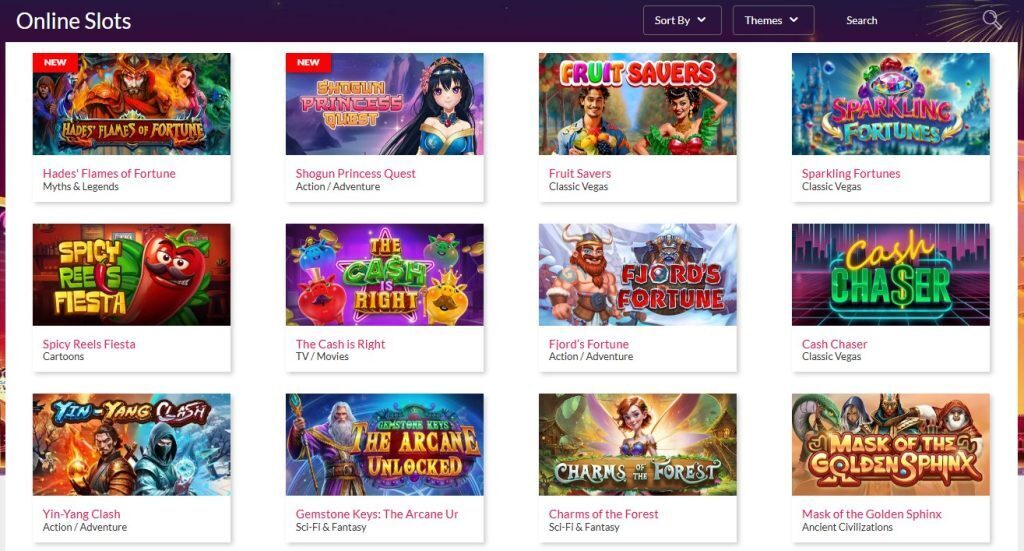Open Hades' Flames of Fortune thumbnail
The width and height of the screenshot is (1024, 551).
click(131, 104)
